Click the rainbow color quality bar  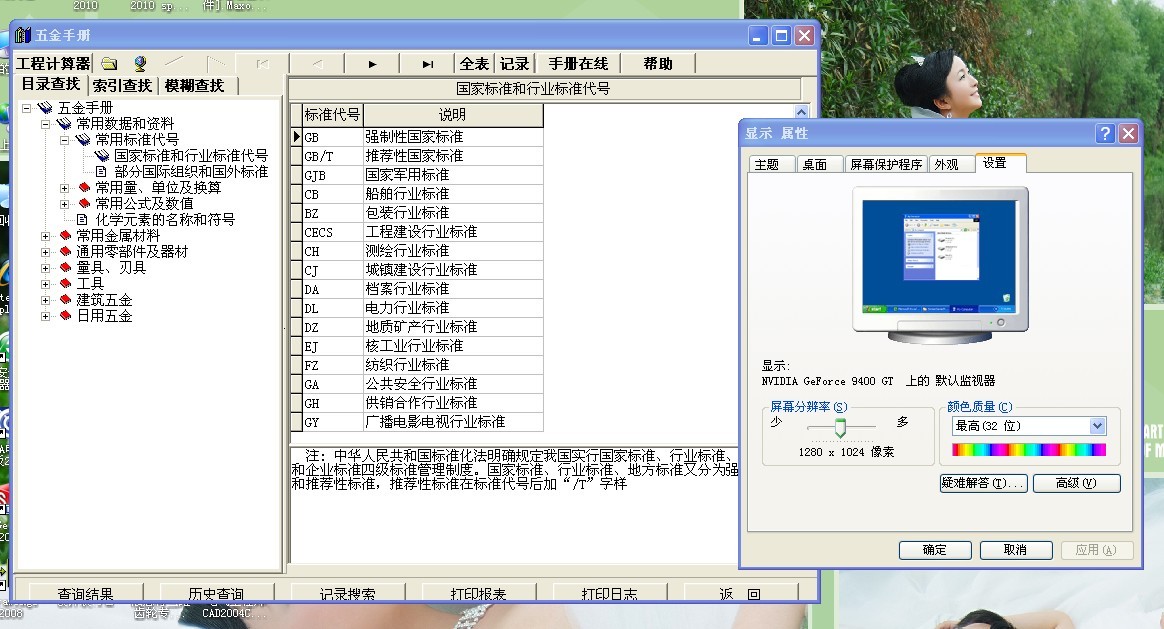point(1029,449)
